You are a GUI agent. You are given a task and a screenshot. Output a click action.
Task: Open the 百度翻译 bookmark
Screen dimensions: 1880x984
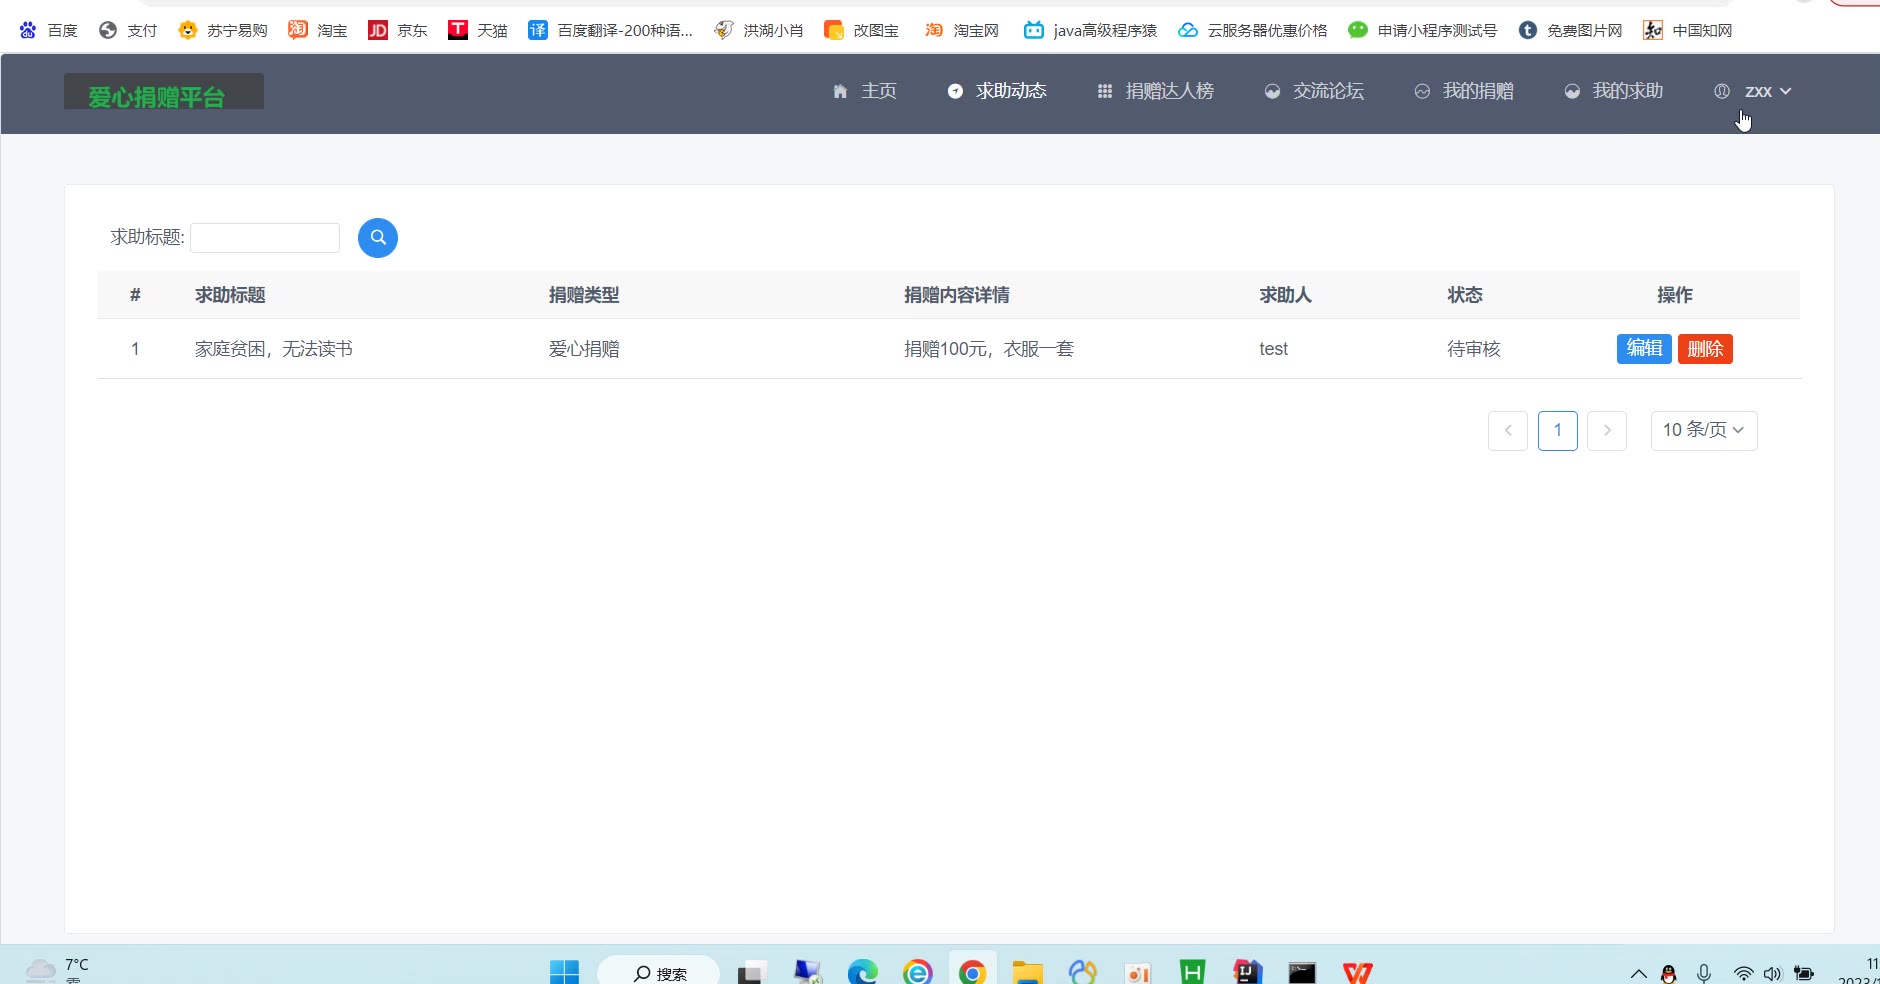(x=611, y=31)
